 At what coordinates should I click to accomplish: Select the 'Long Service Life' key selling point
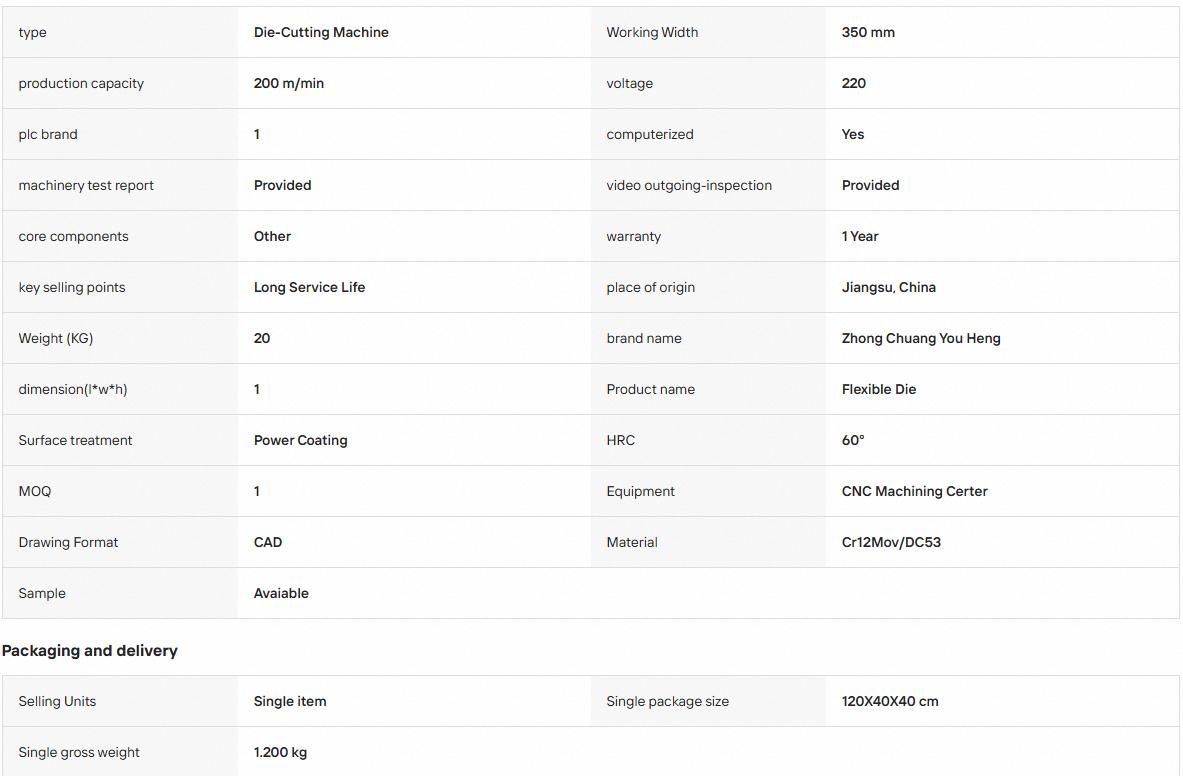coord(309,287)
